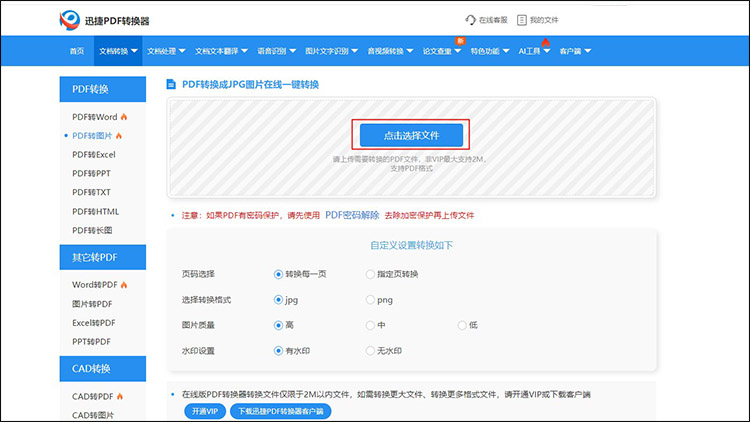This screenshot has height=422, width=750.
Task: Open PDF转TXT in the sidebar
Action: pyautogui.click(x=91, y=192)
